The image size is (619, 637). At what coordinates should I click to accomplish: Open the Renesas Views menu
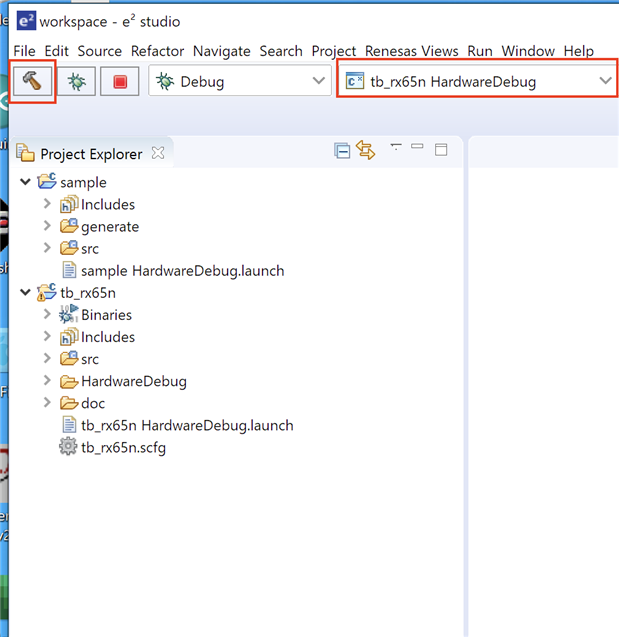click(411, 51)
